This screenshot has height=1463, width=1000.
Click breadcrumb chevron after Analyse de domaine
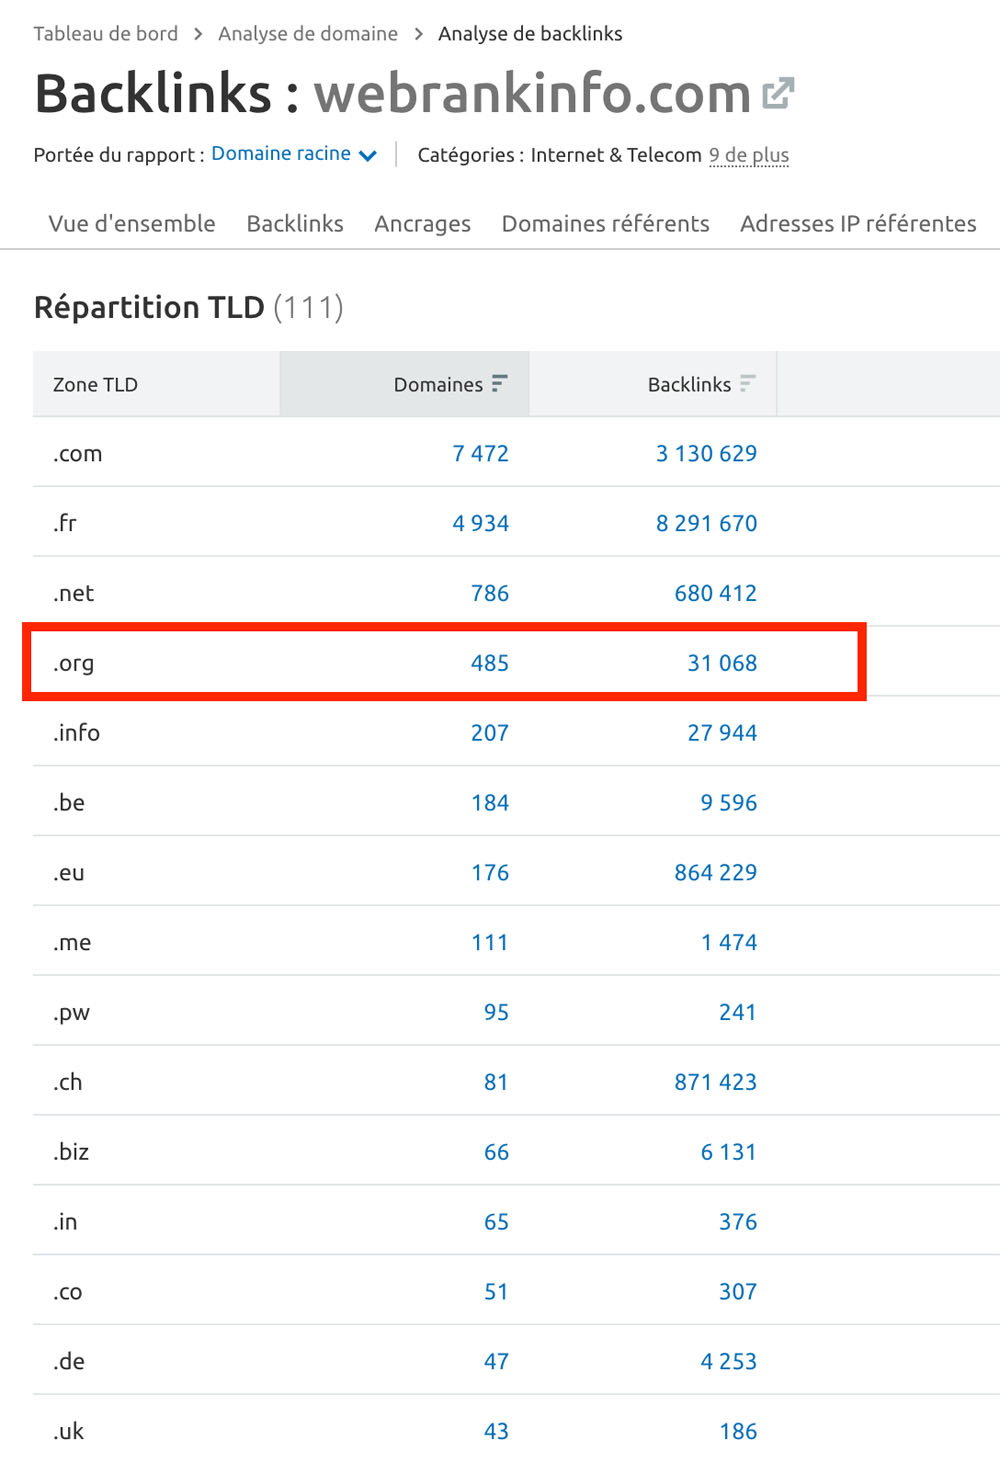pyautogui.click(x=418, y=34)
